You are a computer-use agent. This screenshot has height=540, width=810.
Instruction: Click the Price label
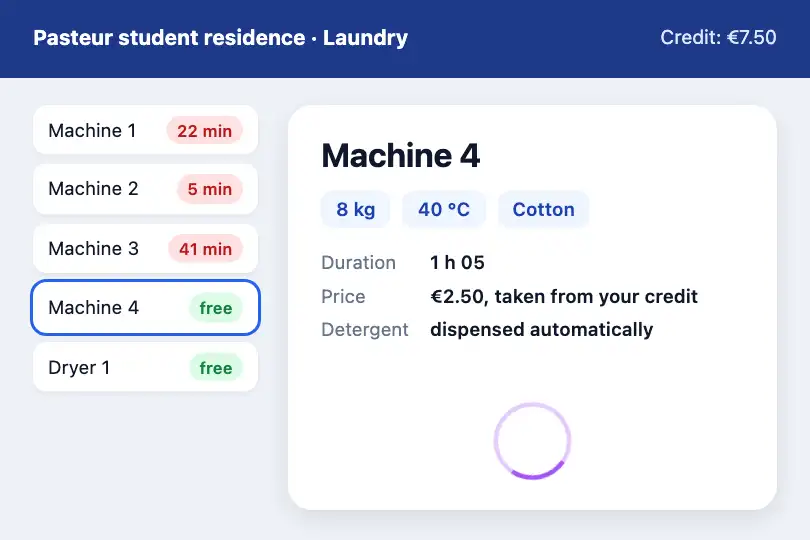pyautogui.click(x=343, y=297)
